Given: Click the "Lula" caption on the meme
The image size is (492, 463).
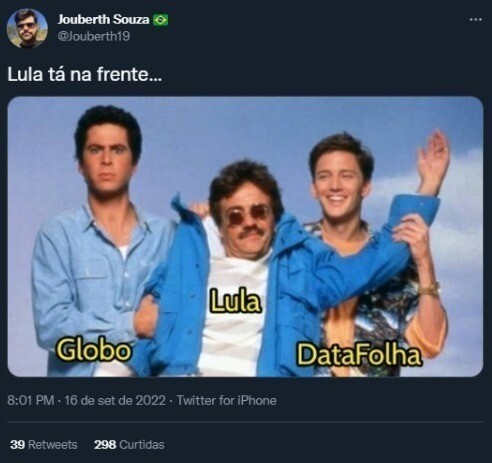Looking at the screenshot, I should [235, 301].
